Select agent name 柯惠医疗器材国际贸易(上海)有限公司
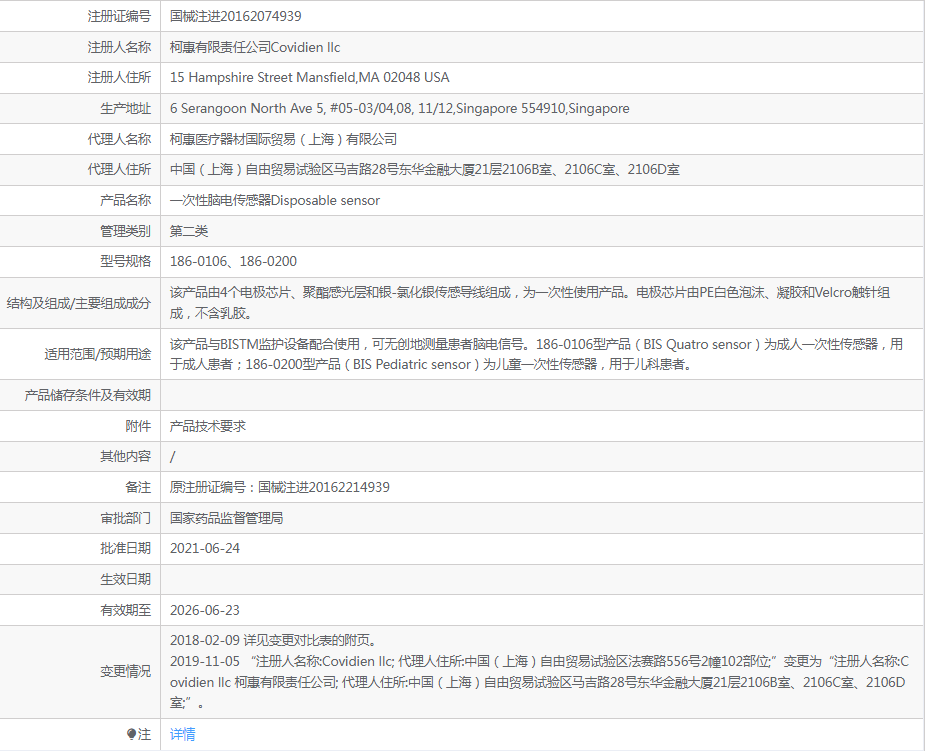This screenshot has width=927, height=751. tap(283, 139)
